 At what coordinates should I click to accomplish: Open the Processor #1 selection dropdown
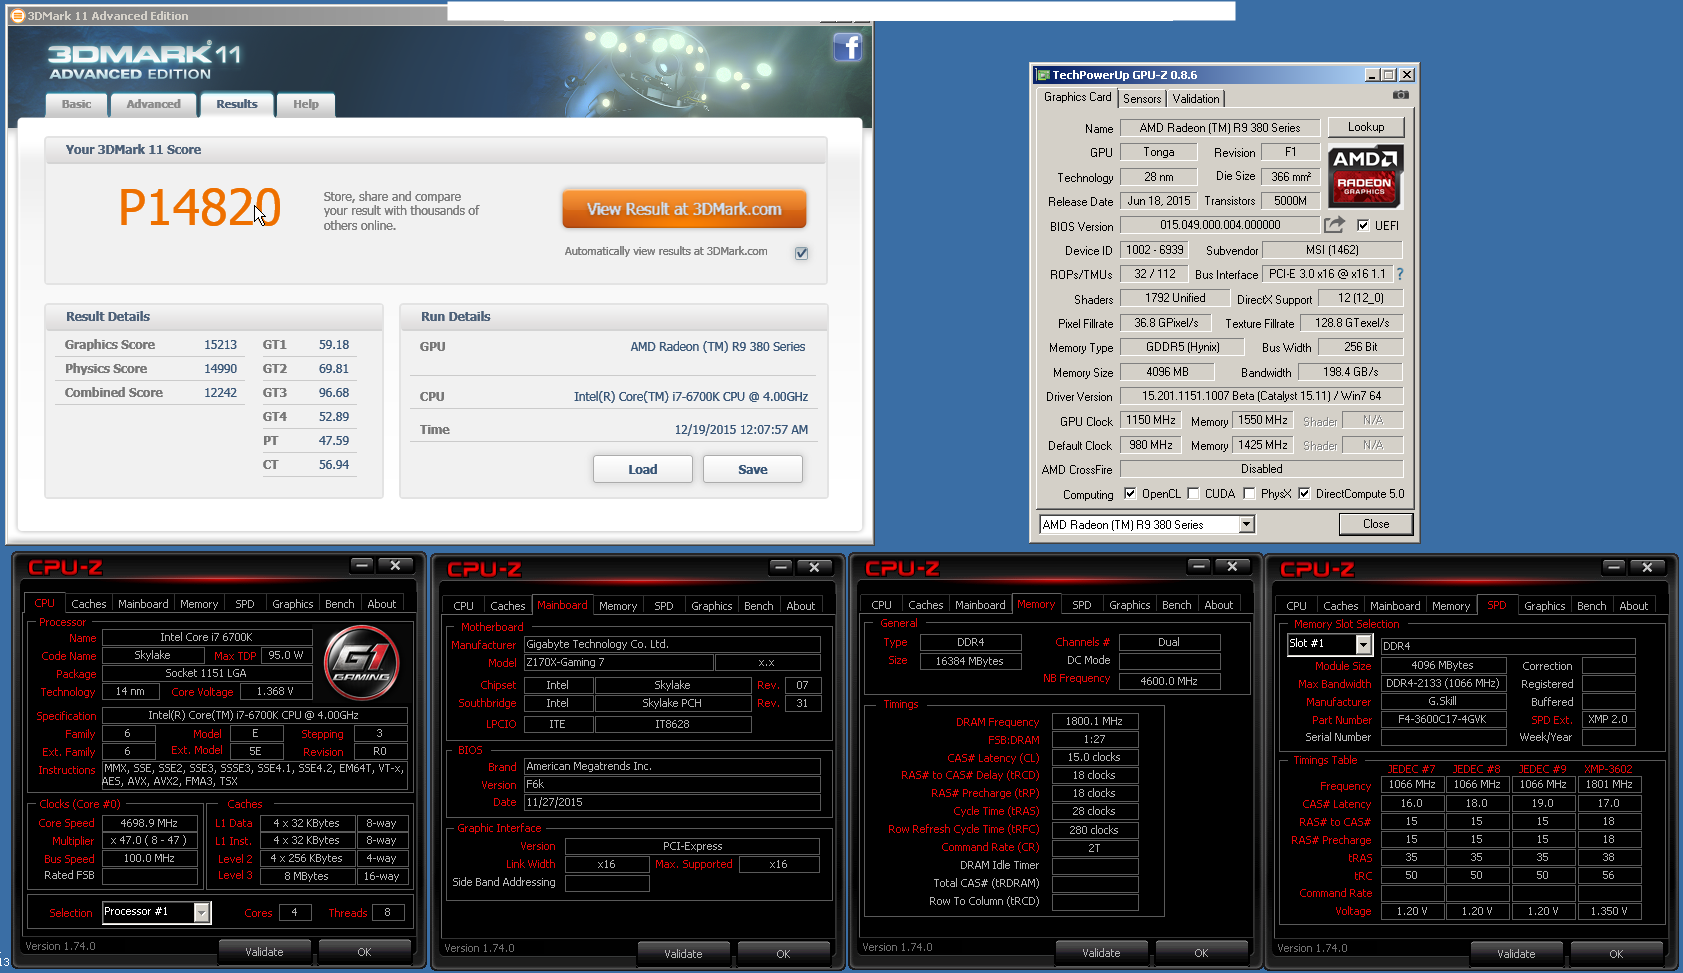(201, 912)
